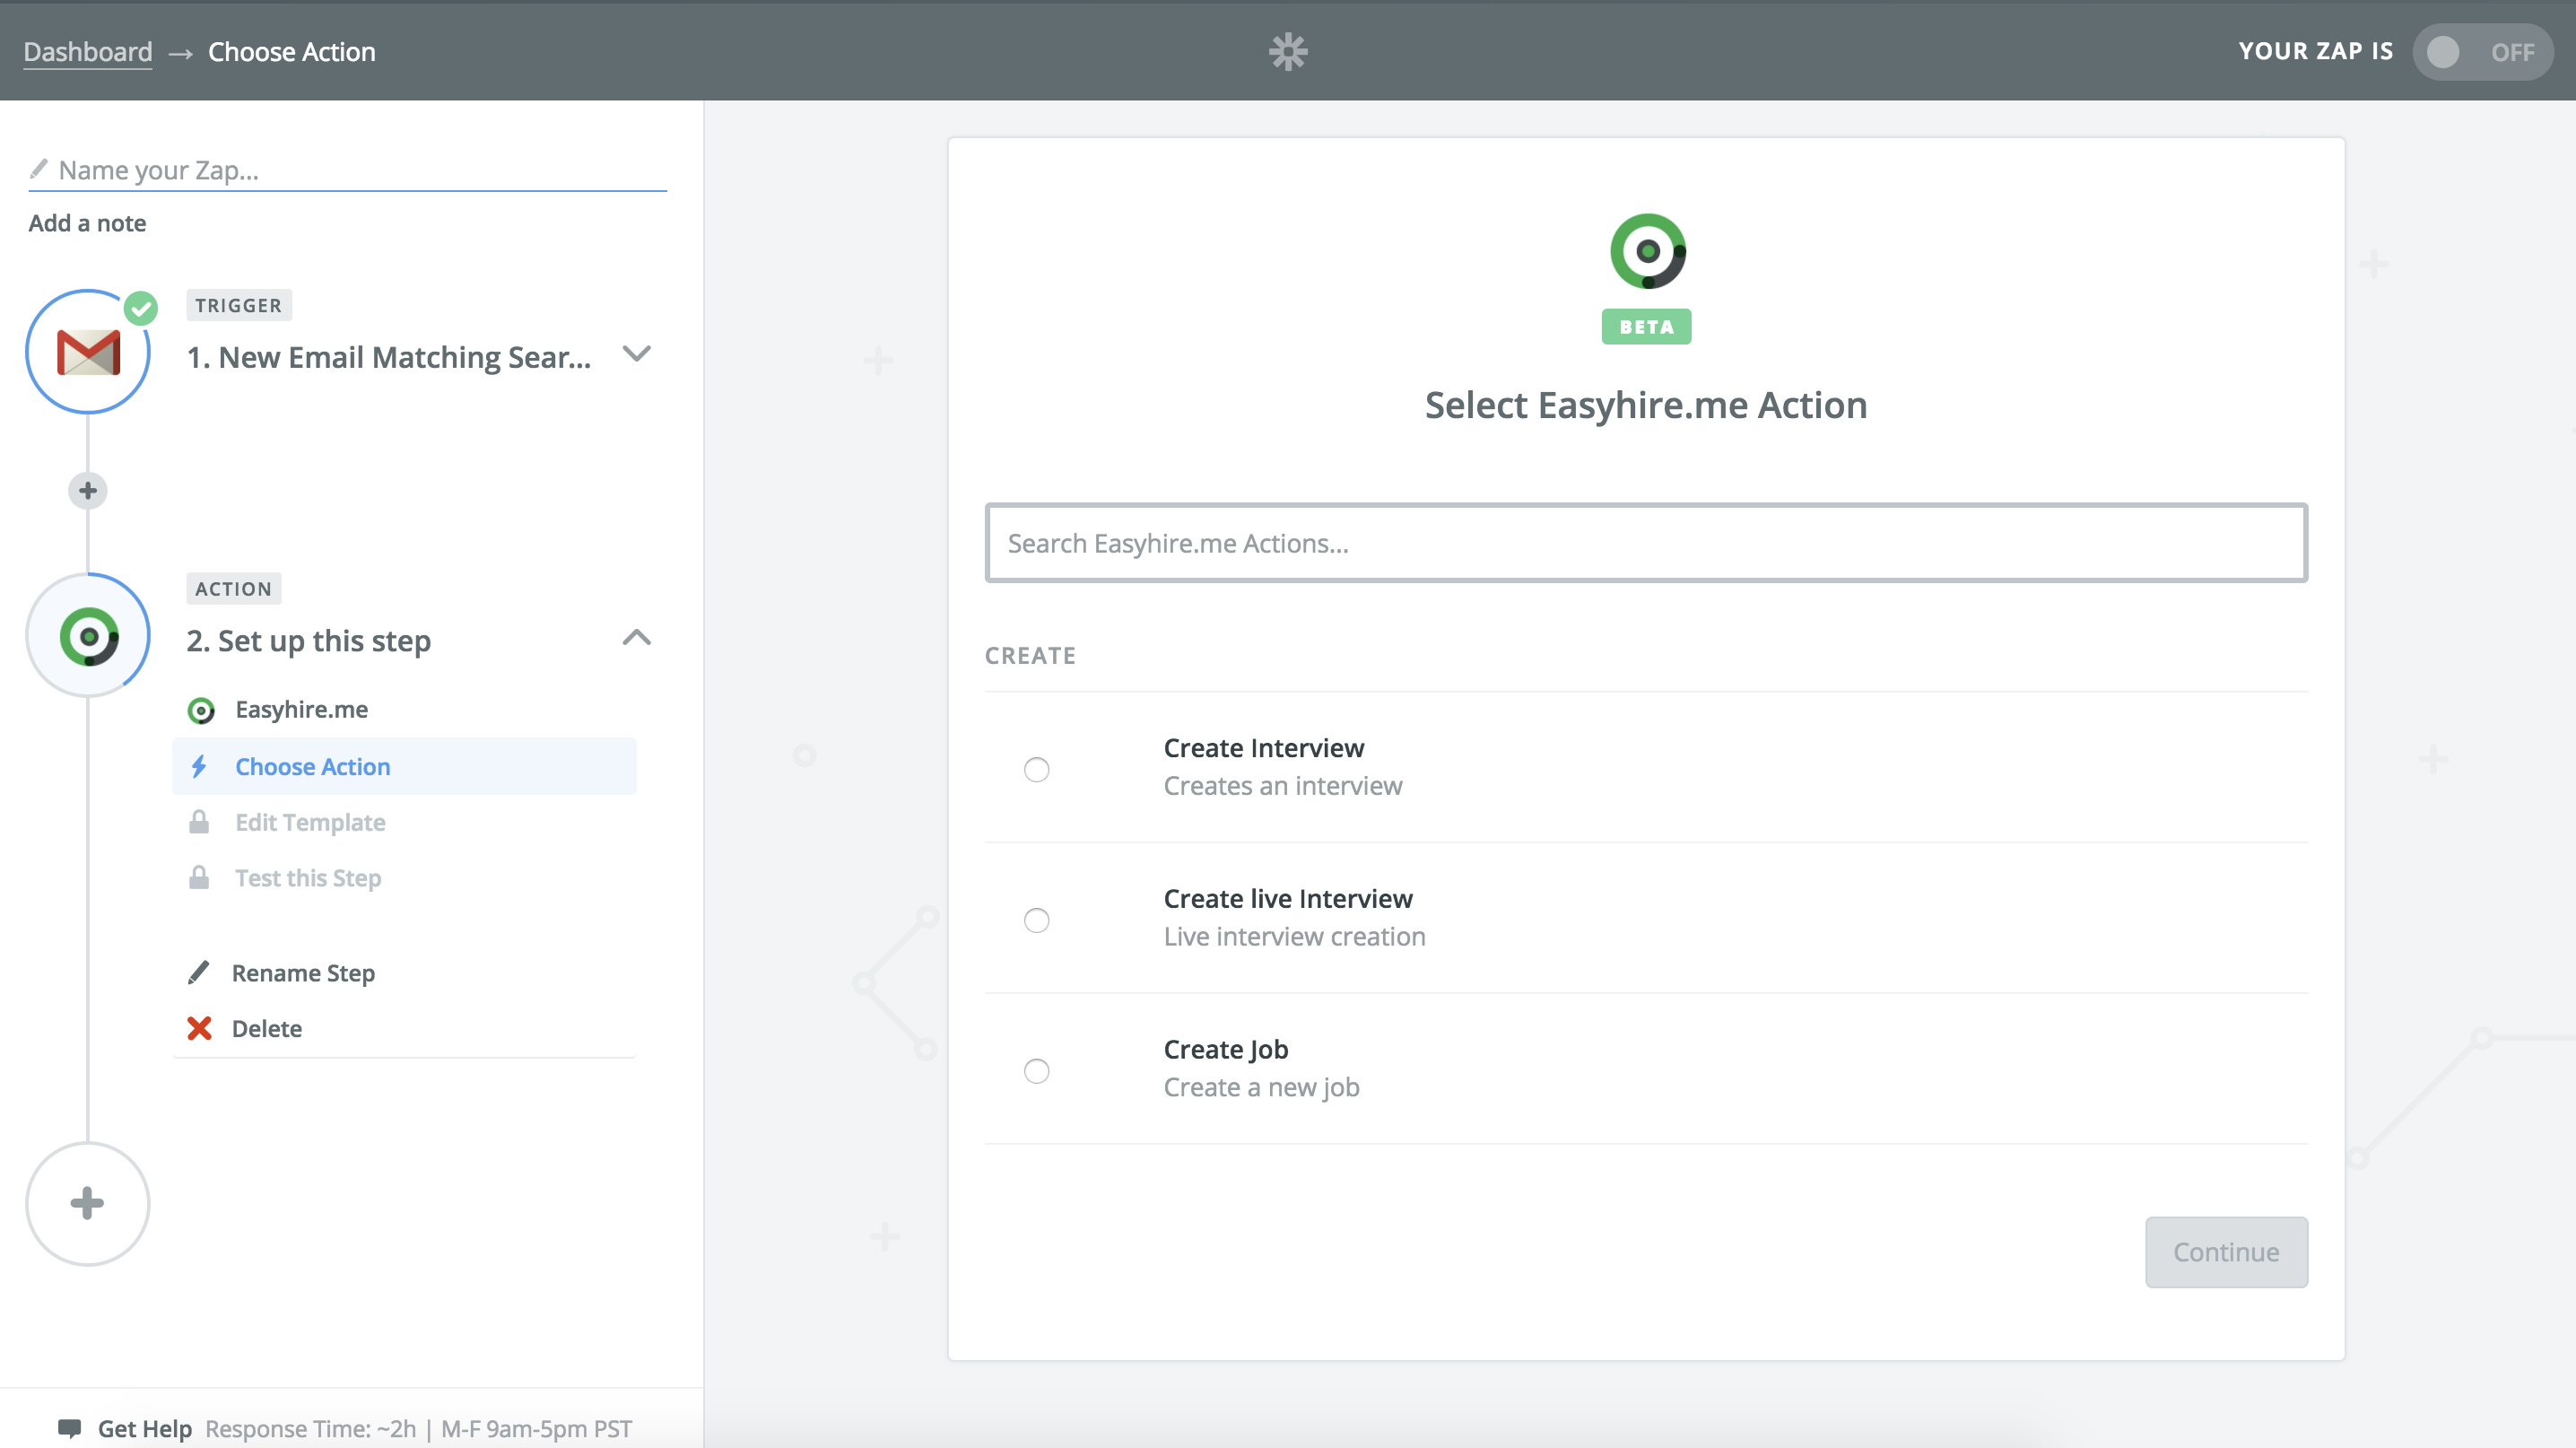Viewport: 2576px width, 1448px height.
Task: Click the Name your Zap field
Action: pos(360,170)
